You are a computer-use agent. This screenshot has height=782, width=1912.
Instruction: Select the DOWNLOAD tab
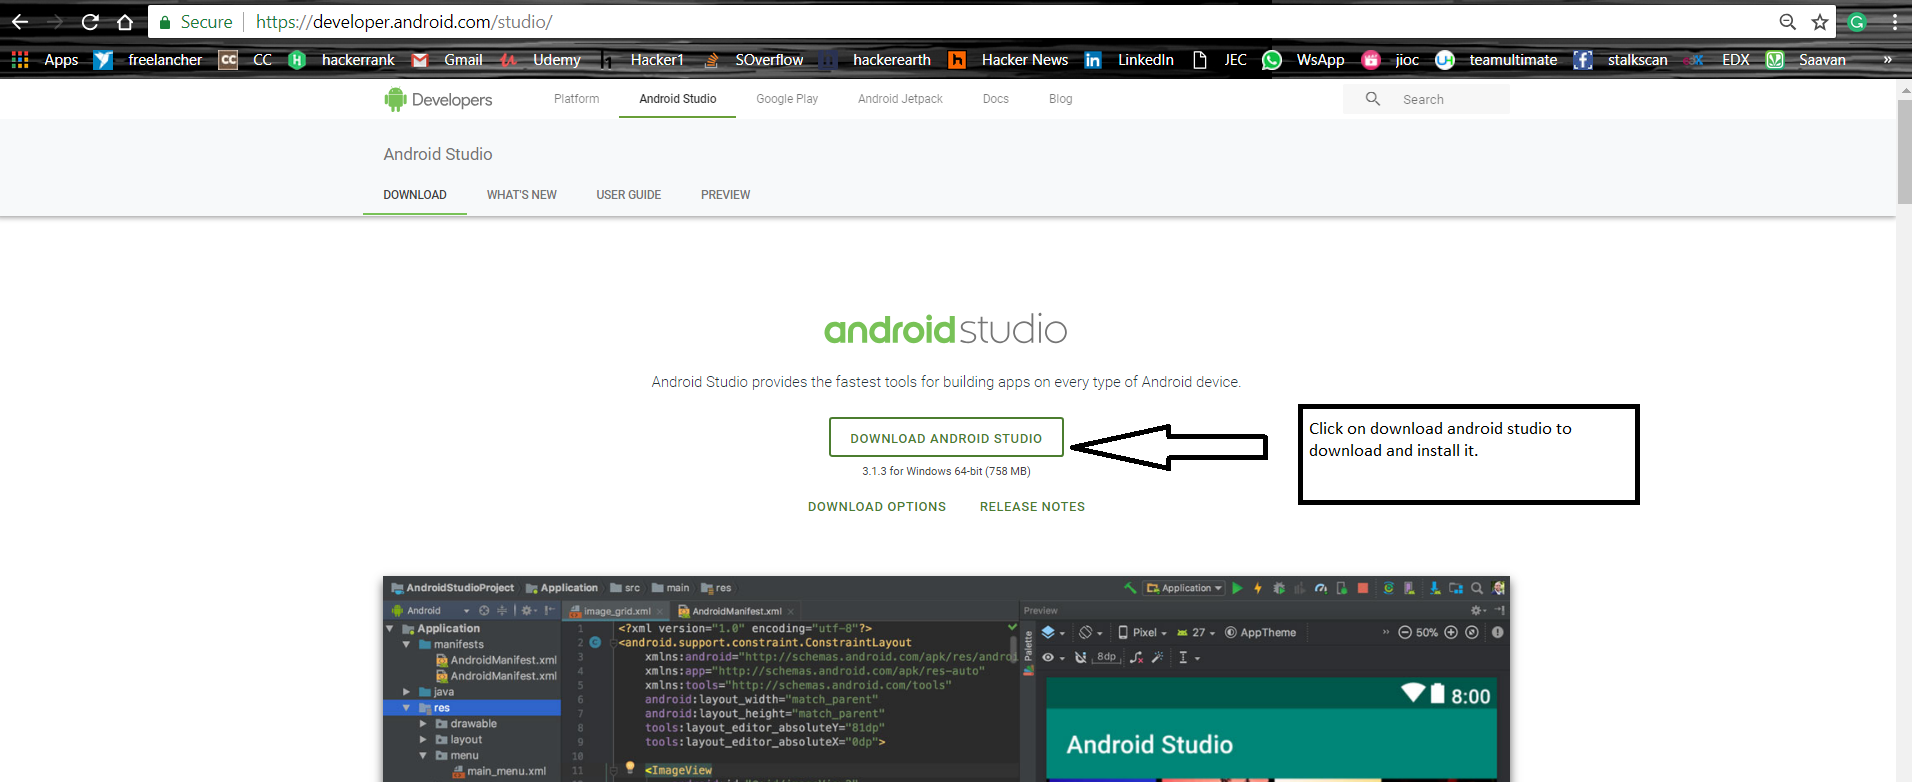pos(415,195)
